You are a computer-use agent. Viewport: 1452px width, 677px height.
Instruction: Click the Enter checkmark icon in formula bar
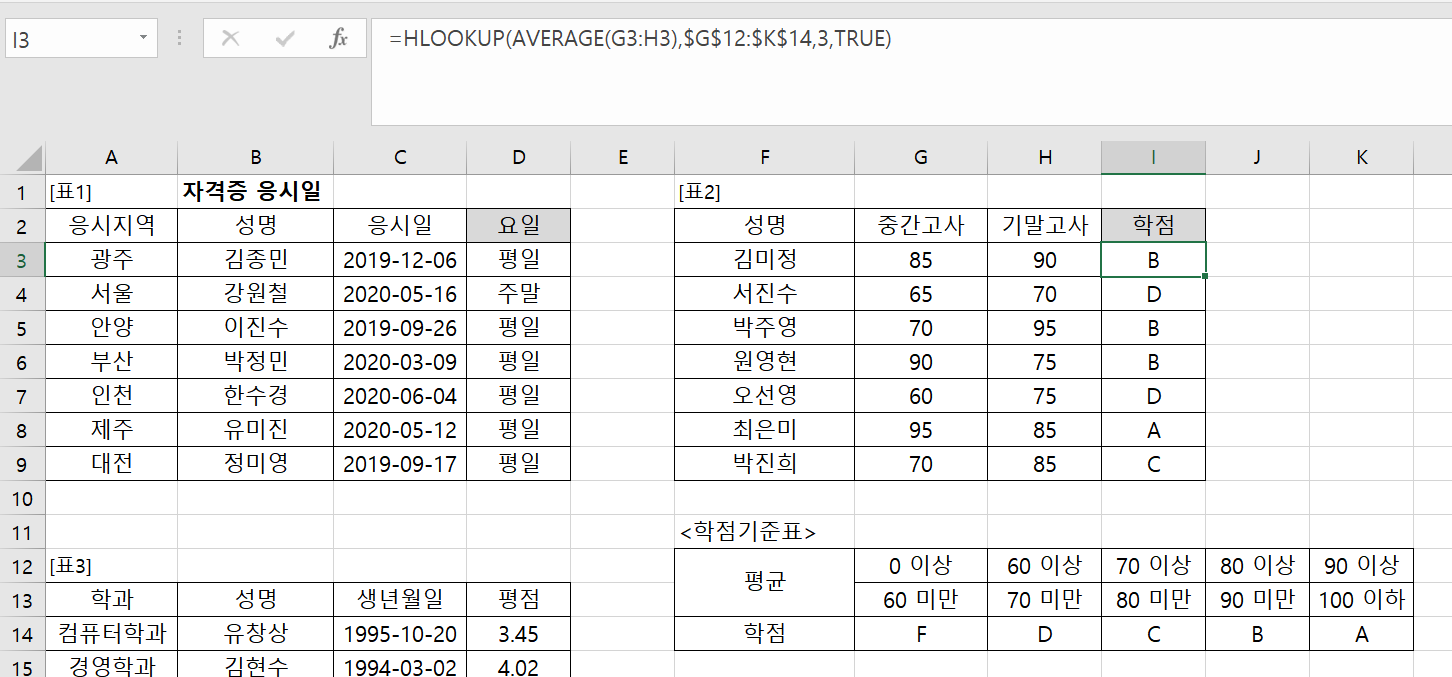pos(285,39)
